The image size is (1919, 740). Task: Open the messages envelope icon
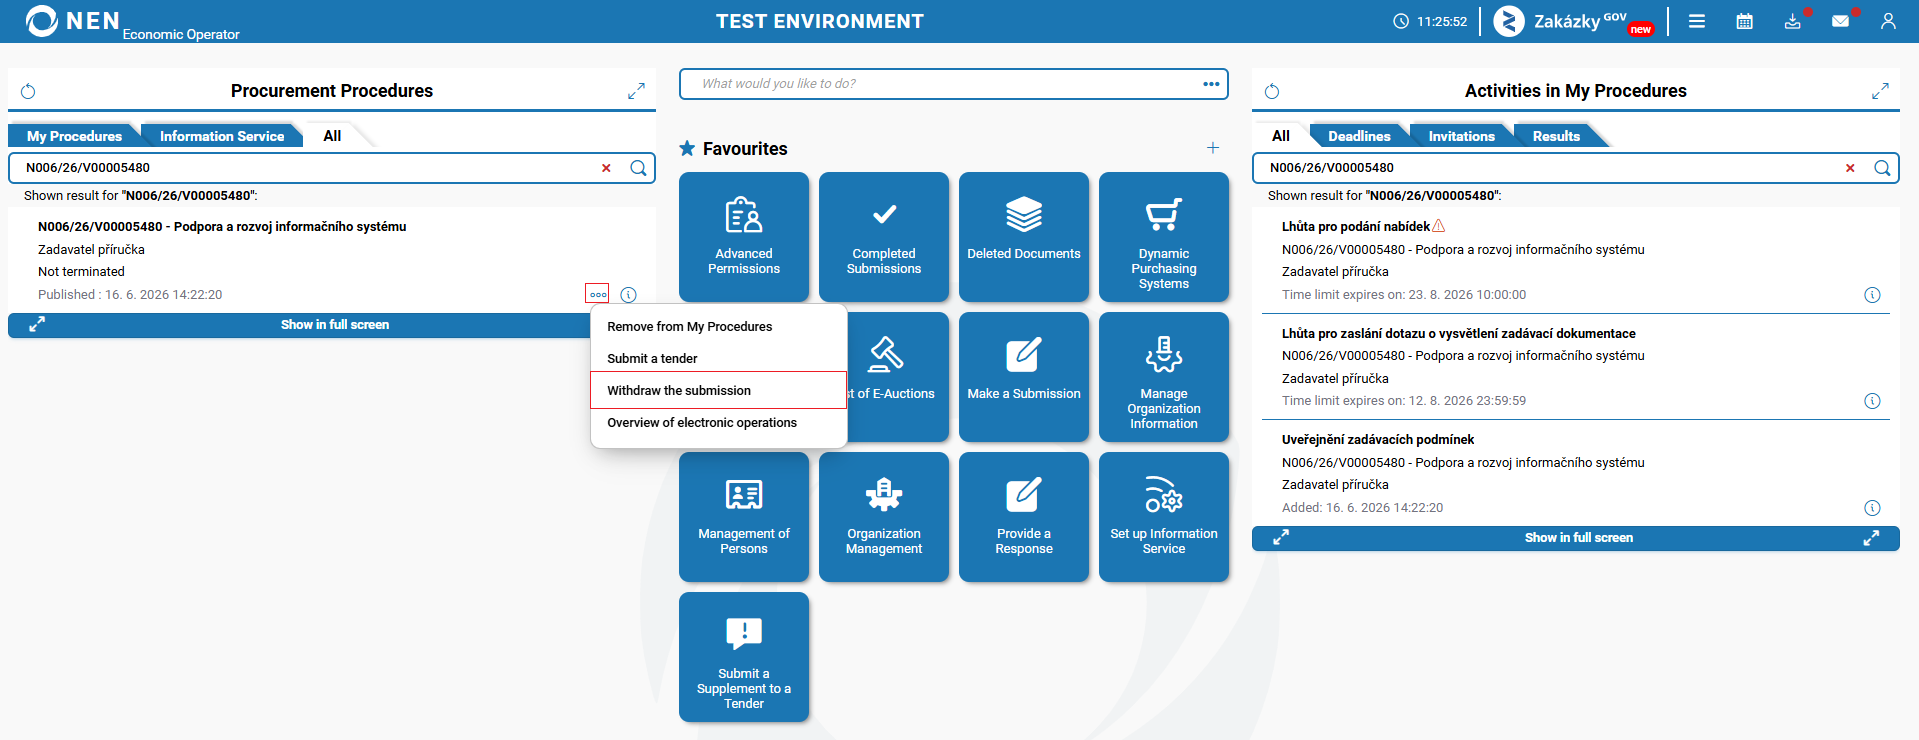1840,21
